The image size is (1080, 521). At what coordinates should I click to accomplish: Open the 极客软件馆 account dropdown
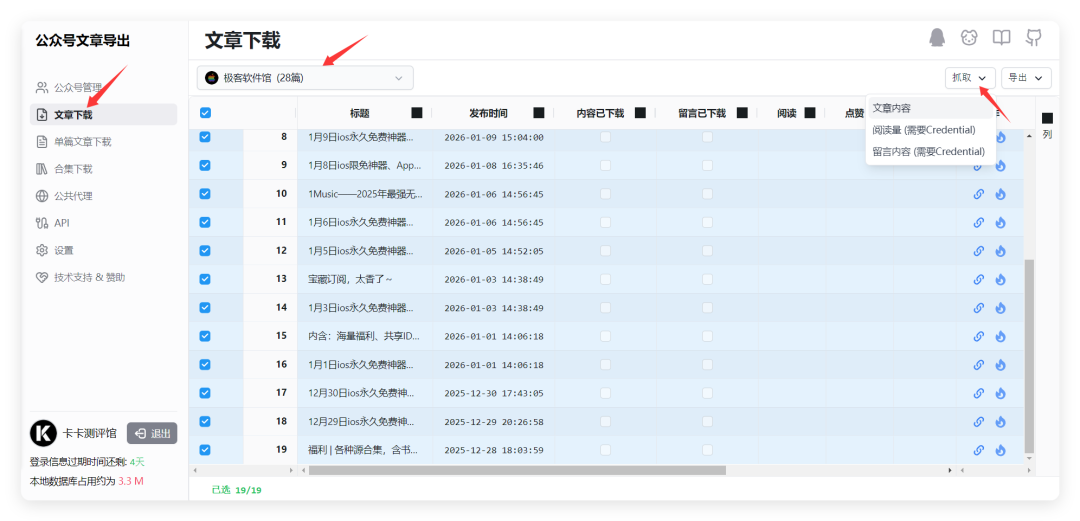pos(305,78)
